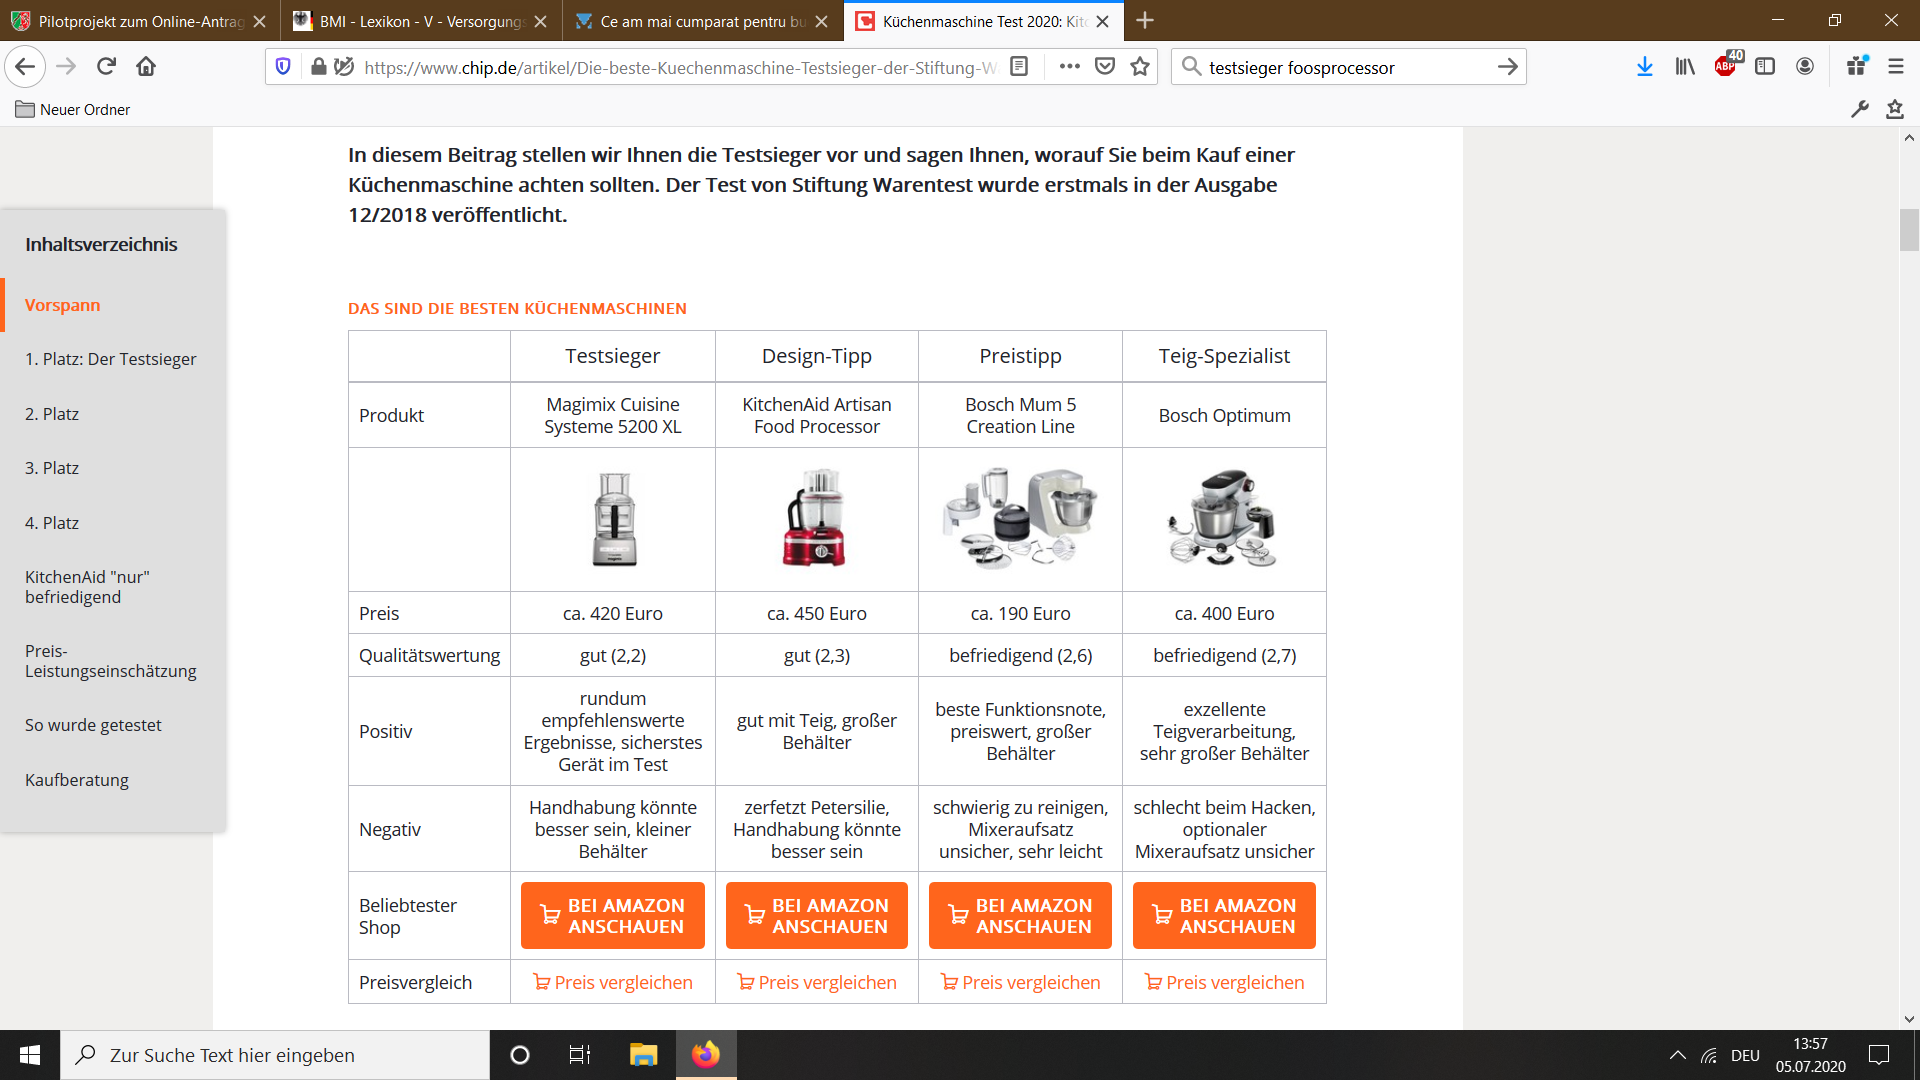Open the gift box extension icon
The image size is (1920, 1080).
click(x=1857, y=66)
